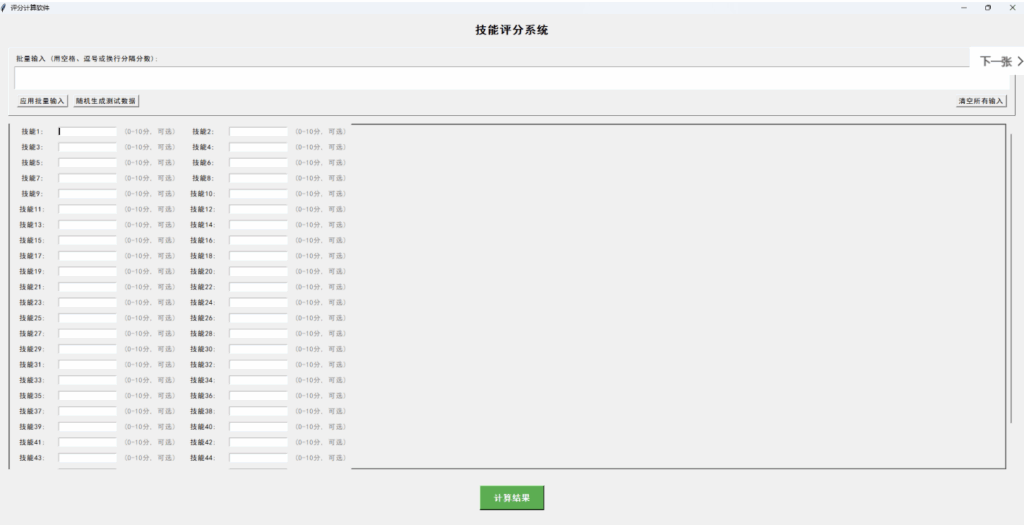1024x525 pixels.
Task: Select the 技能41 score field
Action: [x=88, y=443]
